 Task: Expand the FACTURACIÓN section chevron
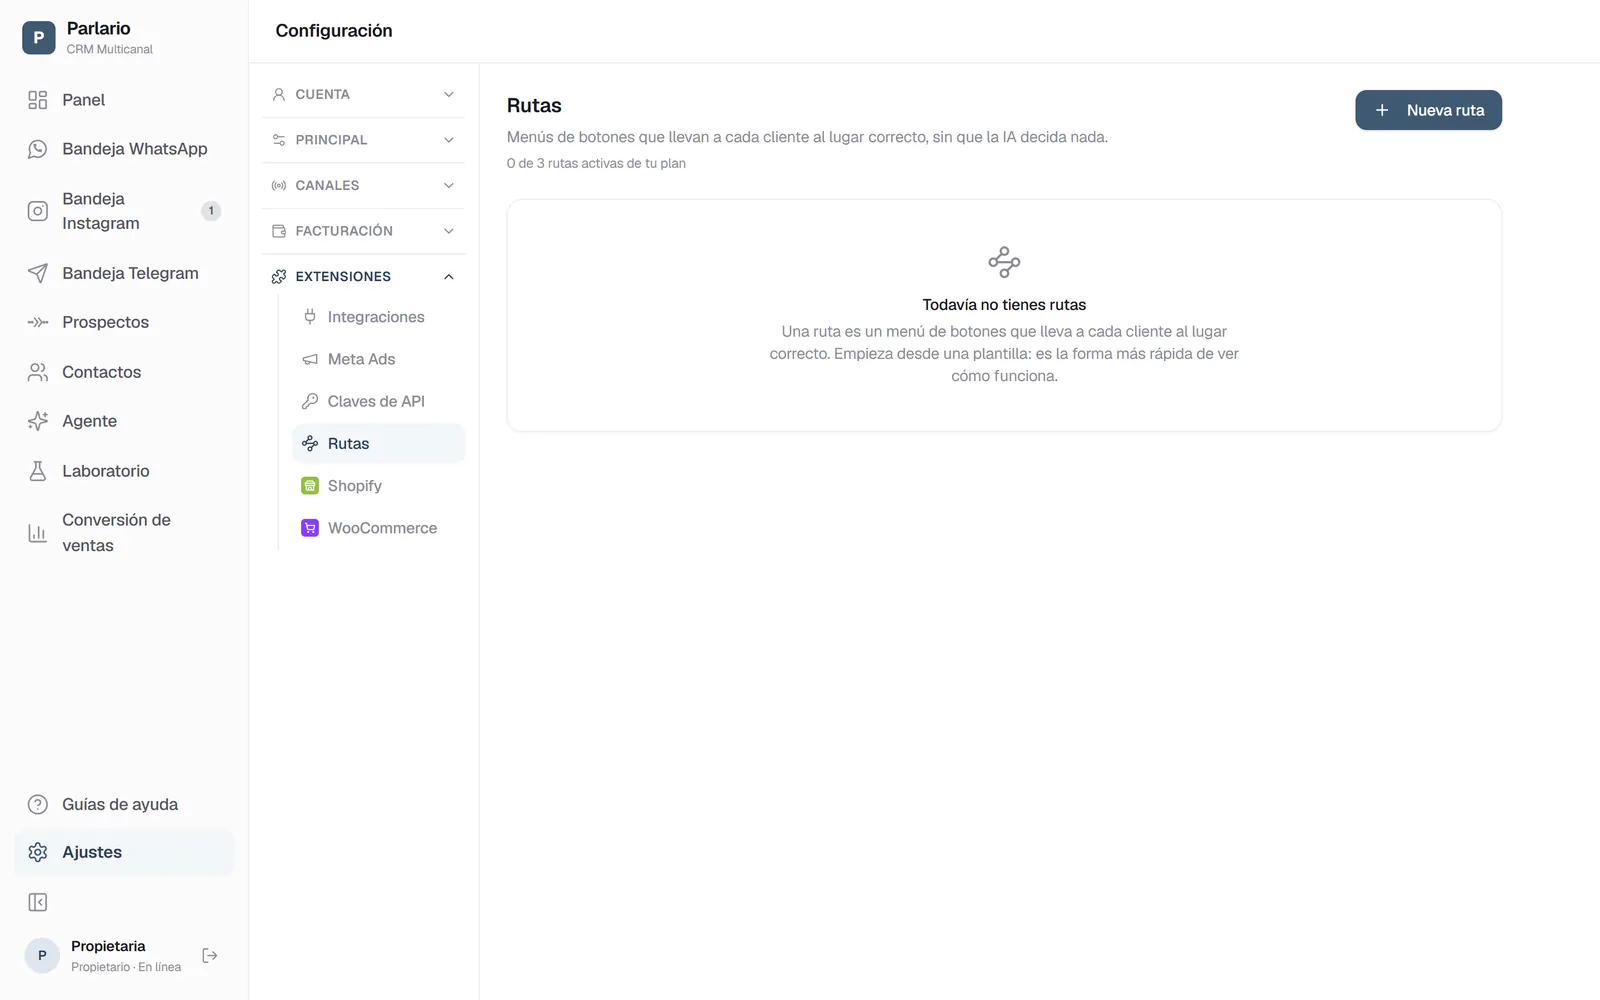[x=449, y=231]
